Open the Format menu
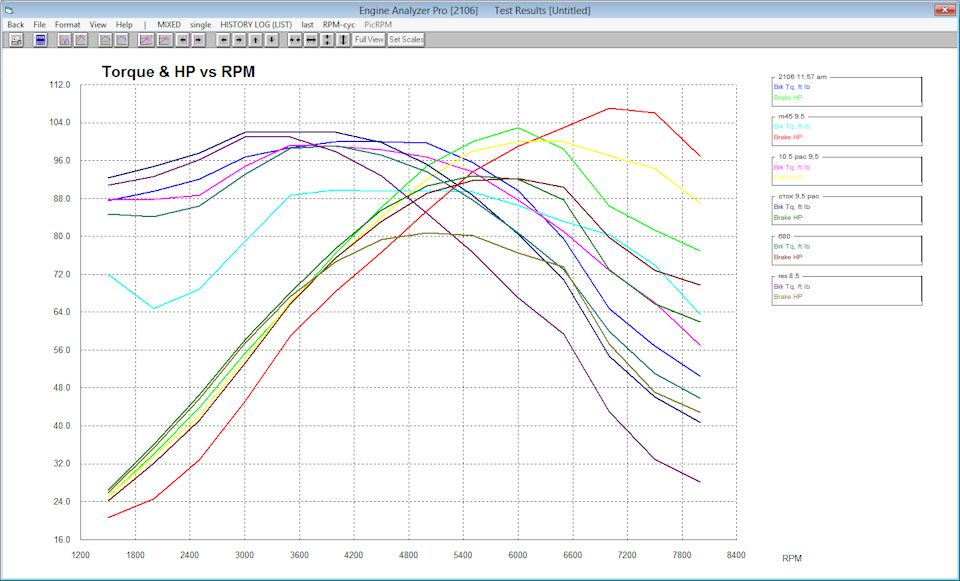 coord(67,24)
